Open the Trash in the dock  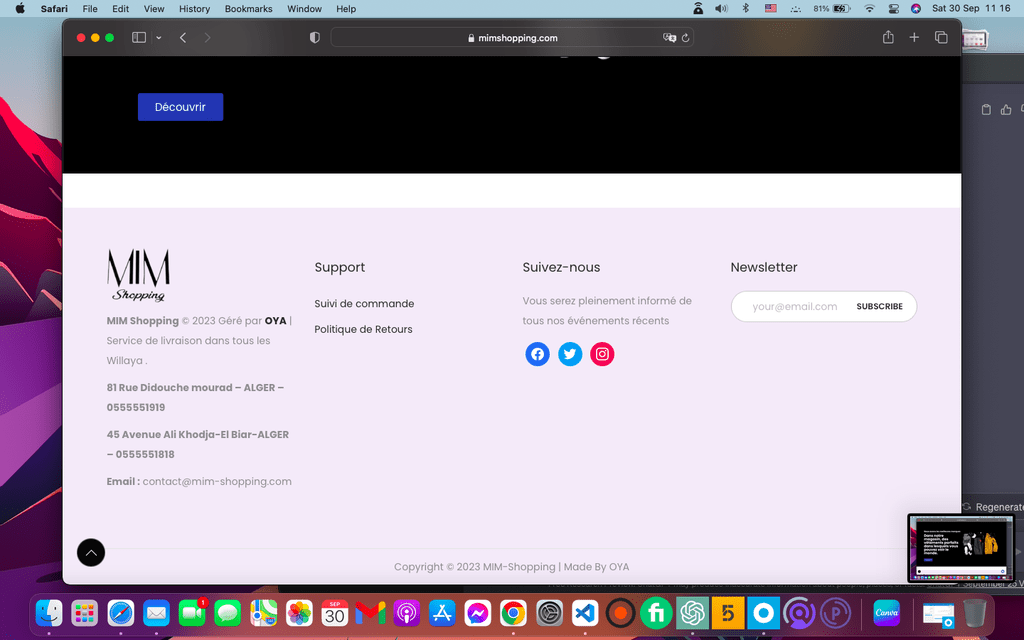pyautogui.click(x=974, y=613)
